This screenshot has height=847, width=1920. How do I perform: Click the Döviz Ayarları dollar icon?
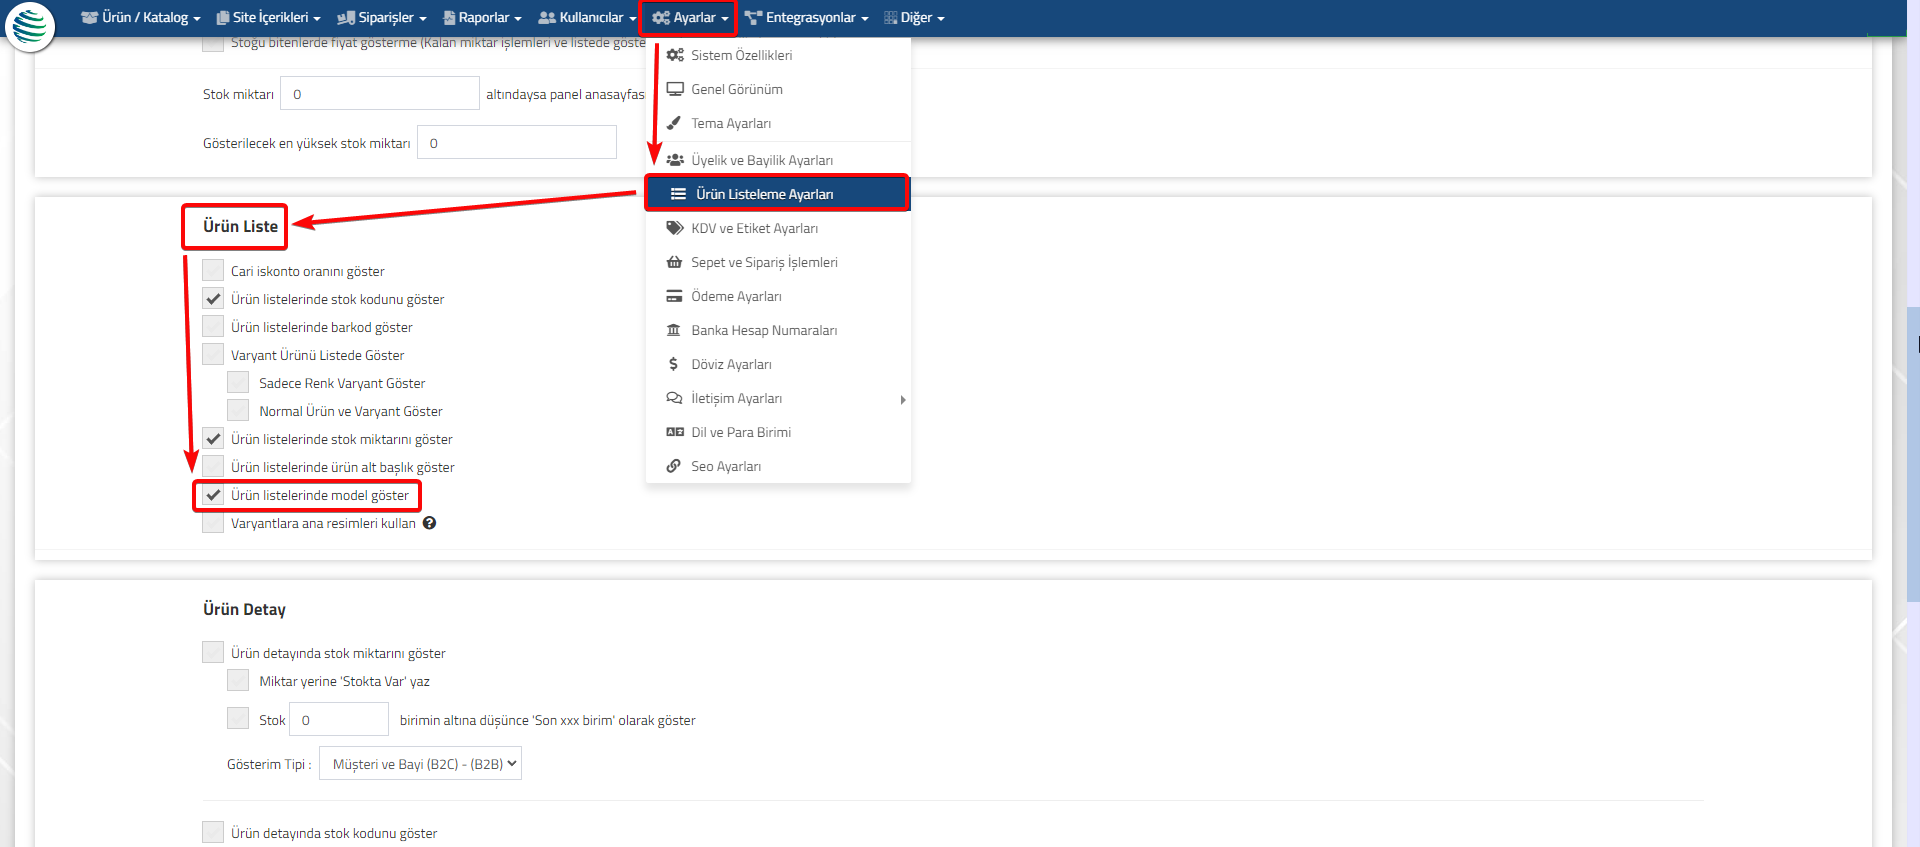click(673, 364)
